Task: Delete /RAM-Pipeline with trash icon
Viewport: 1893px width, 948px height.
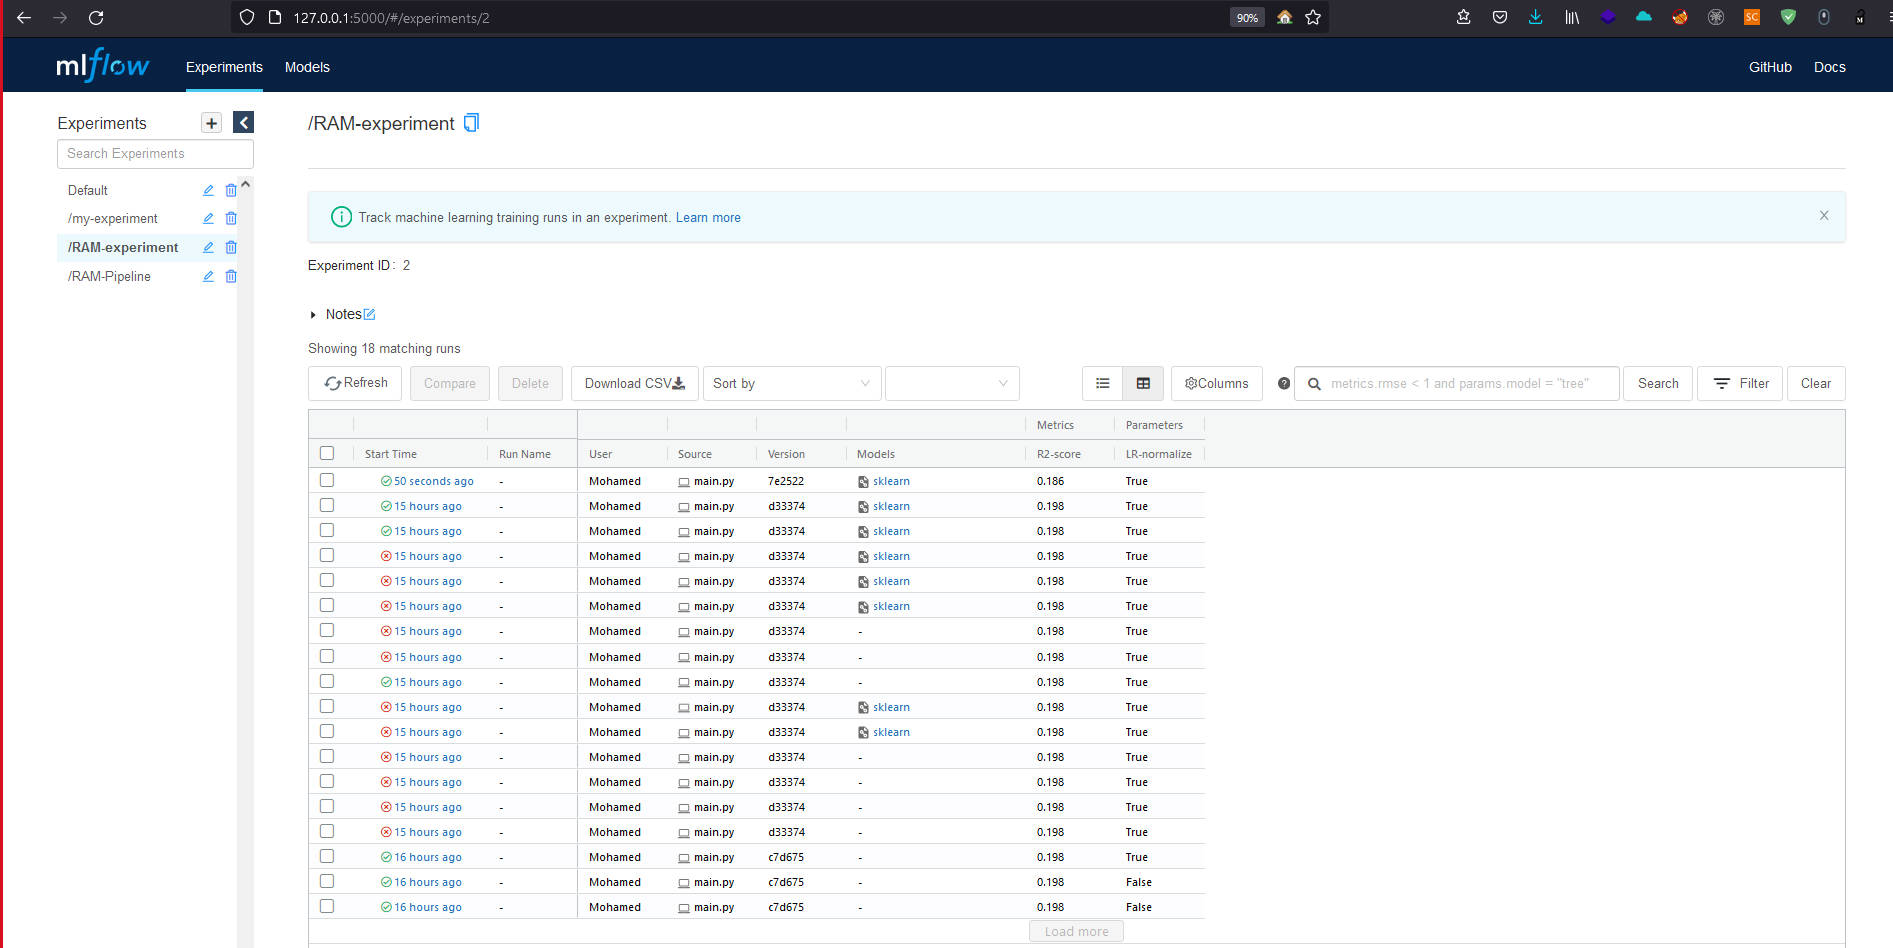Action: click(x=231, y=276)
